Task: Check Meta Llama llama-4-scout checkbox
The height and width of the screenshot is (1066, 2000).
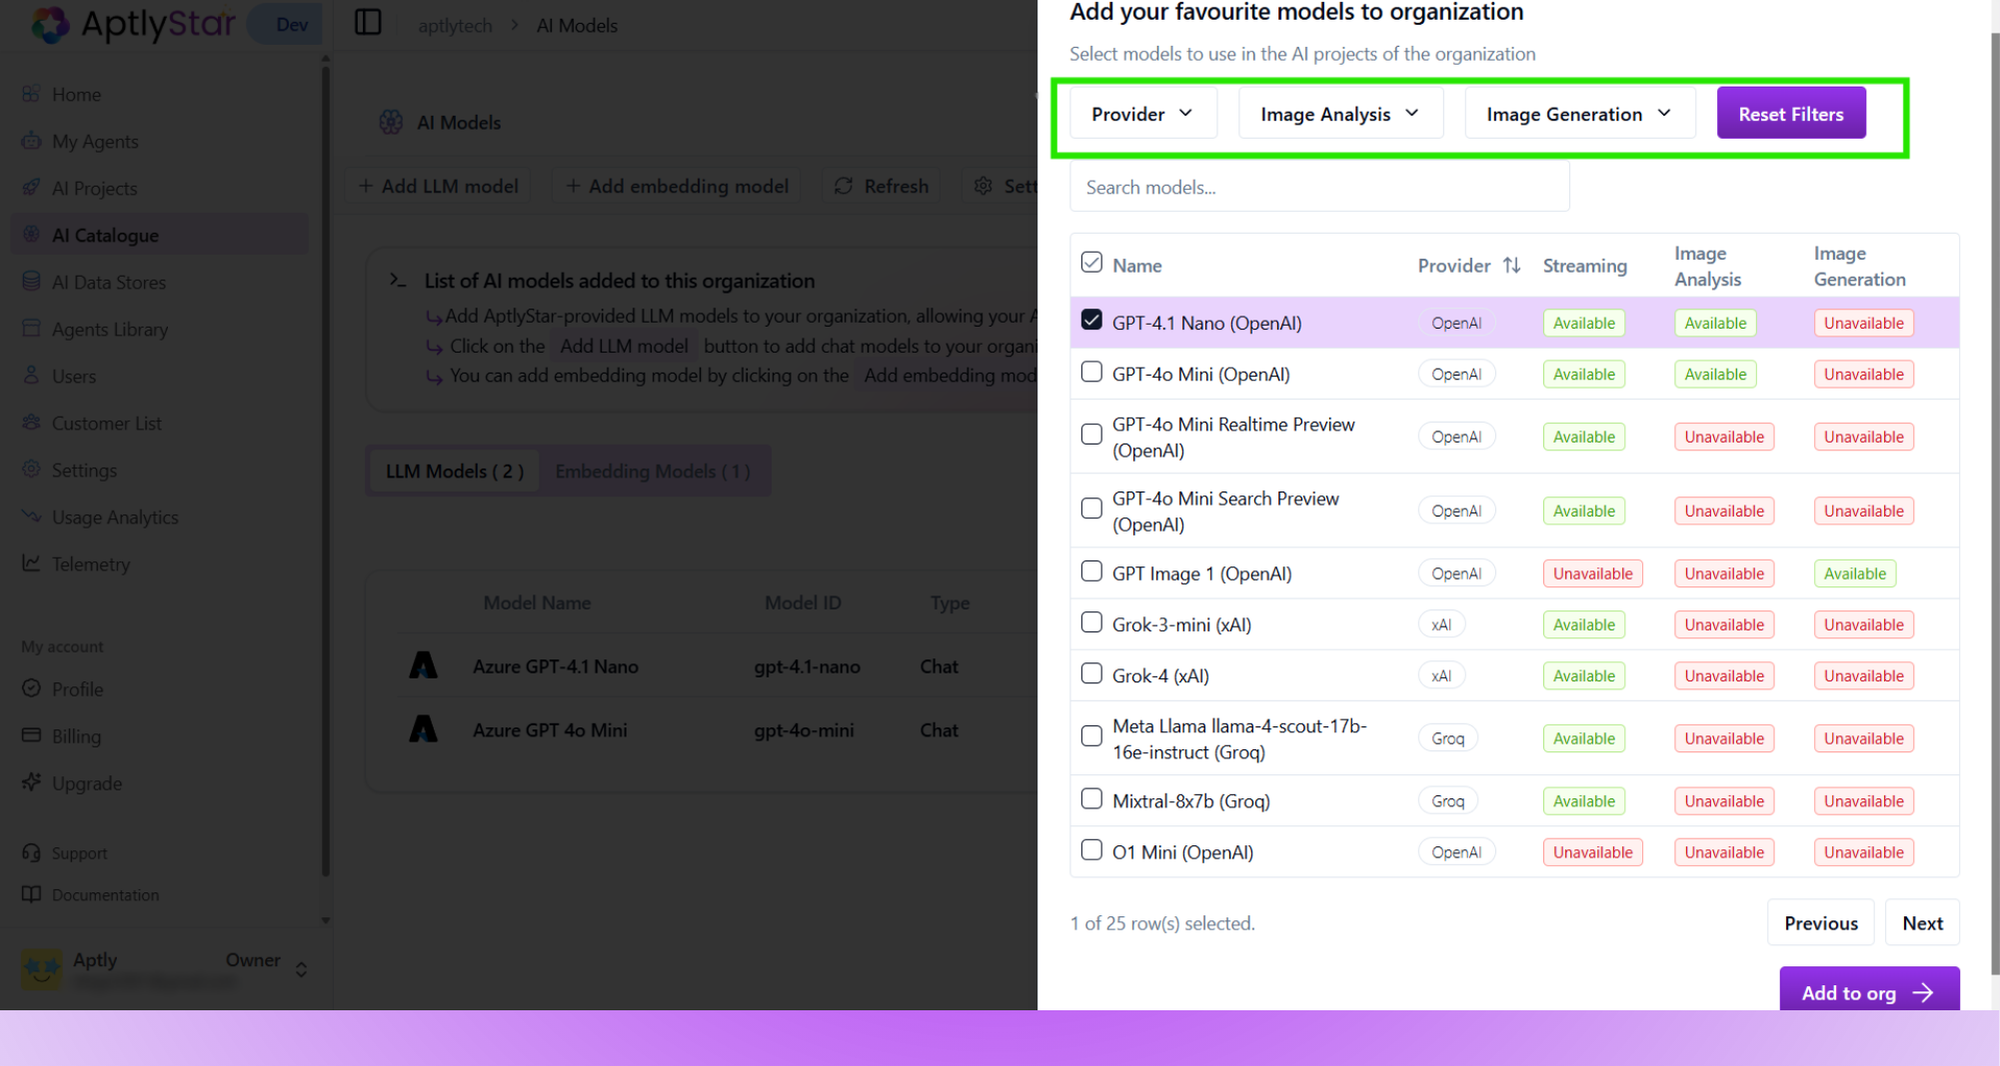Action: [1091, 737]
